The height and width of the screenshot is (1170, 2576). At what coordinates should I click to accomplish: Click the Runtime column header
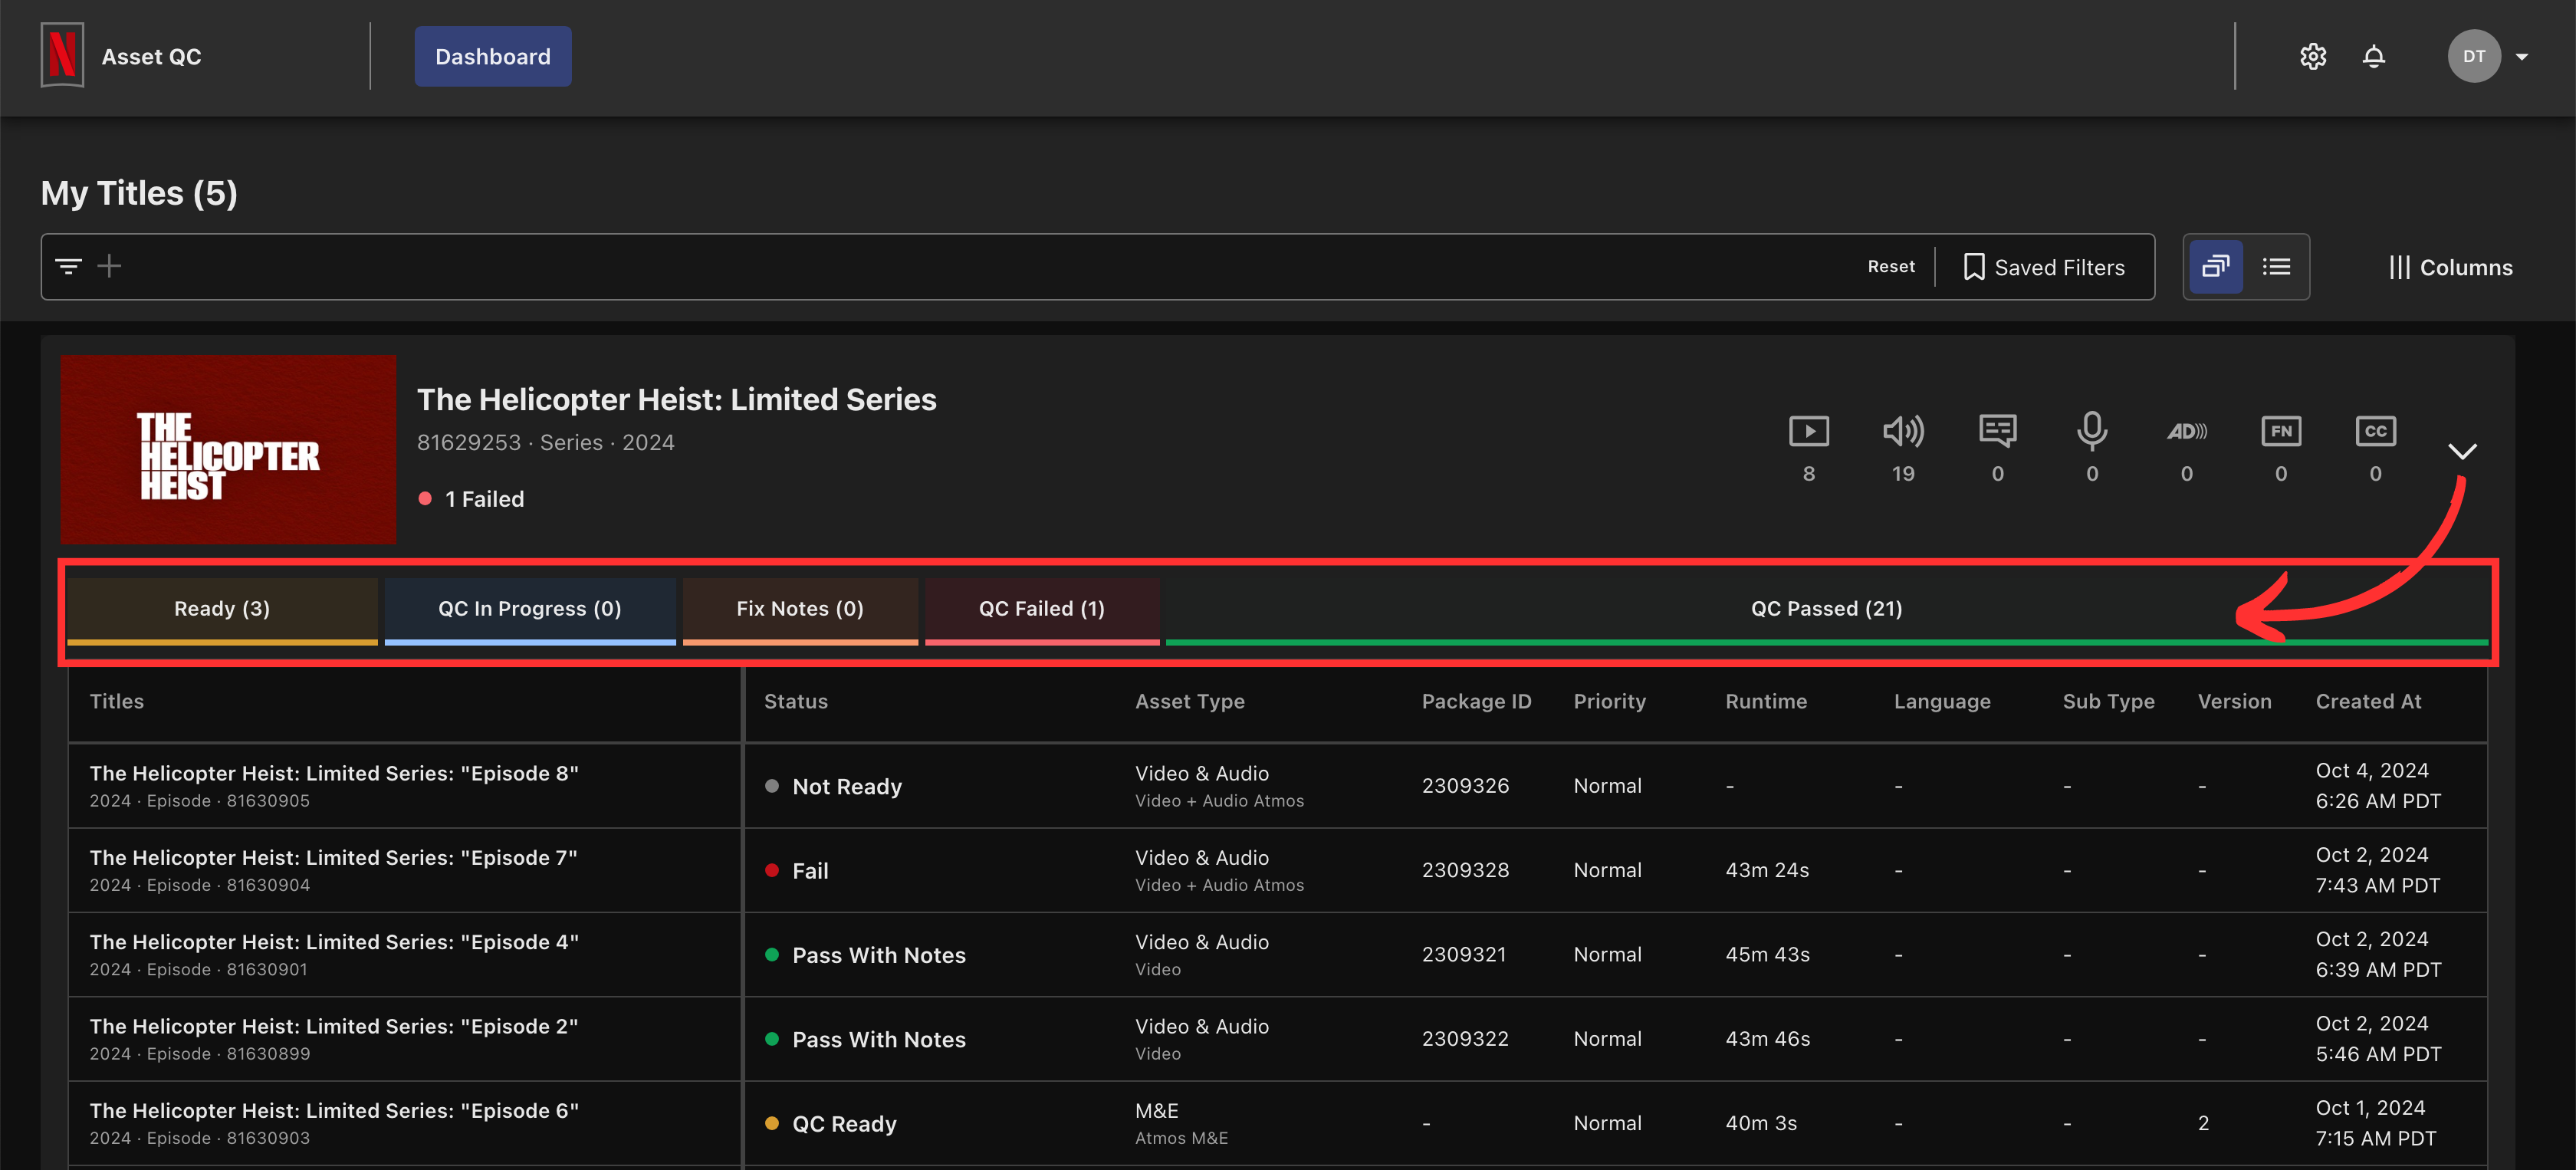coord(1766,702)
